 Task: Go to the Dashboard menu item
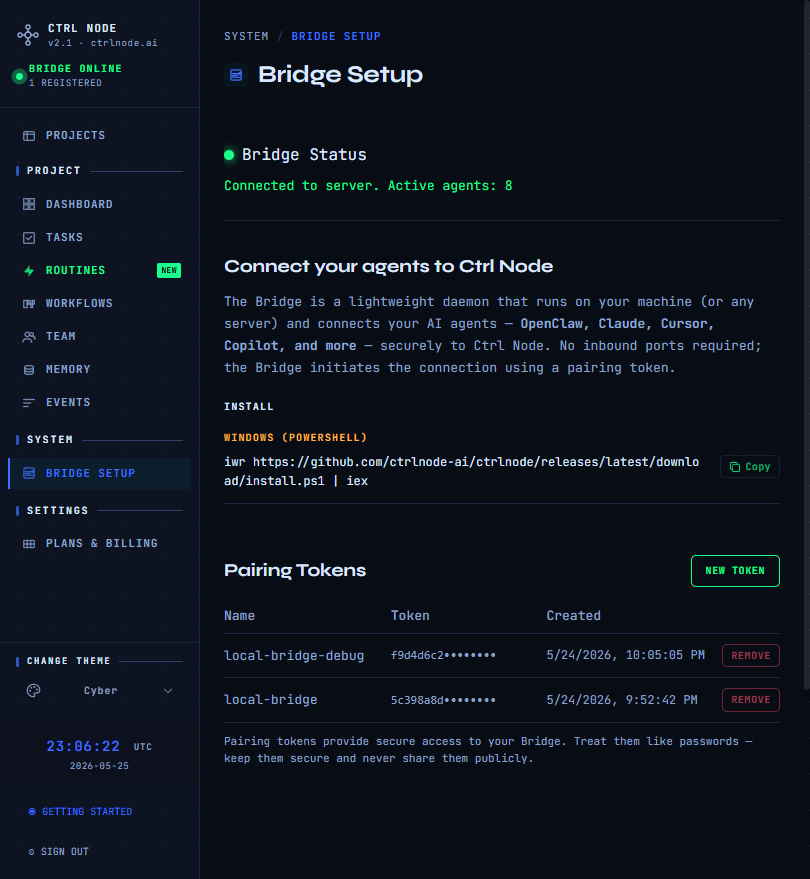pyautogui.click(x=100, y=204)
